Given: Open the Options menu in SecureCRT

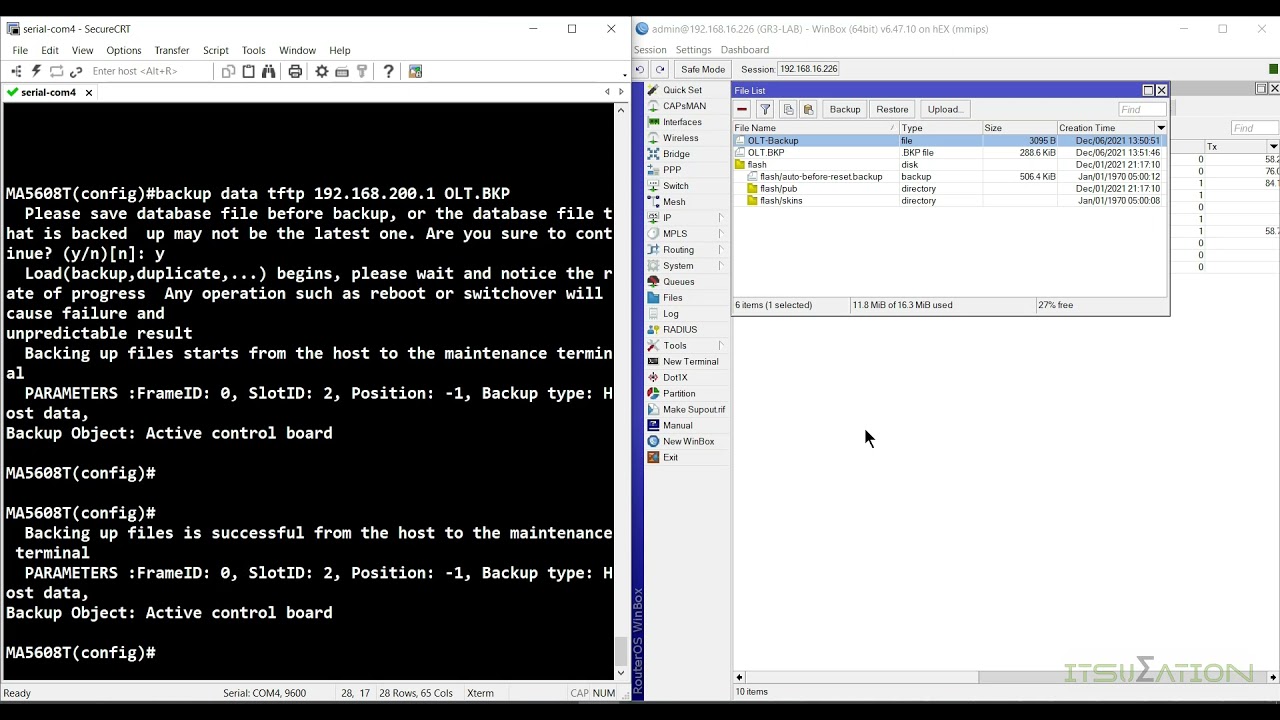Looking at the screenshot, I should (x=124, y=50).
